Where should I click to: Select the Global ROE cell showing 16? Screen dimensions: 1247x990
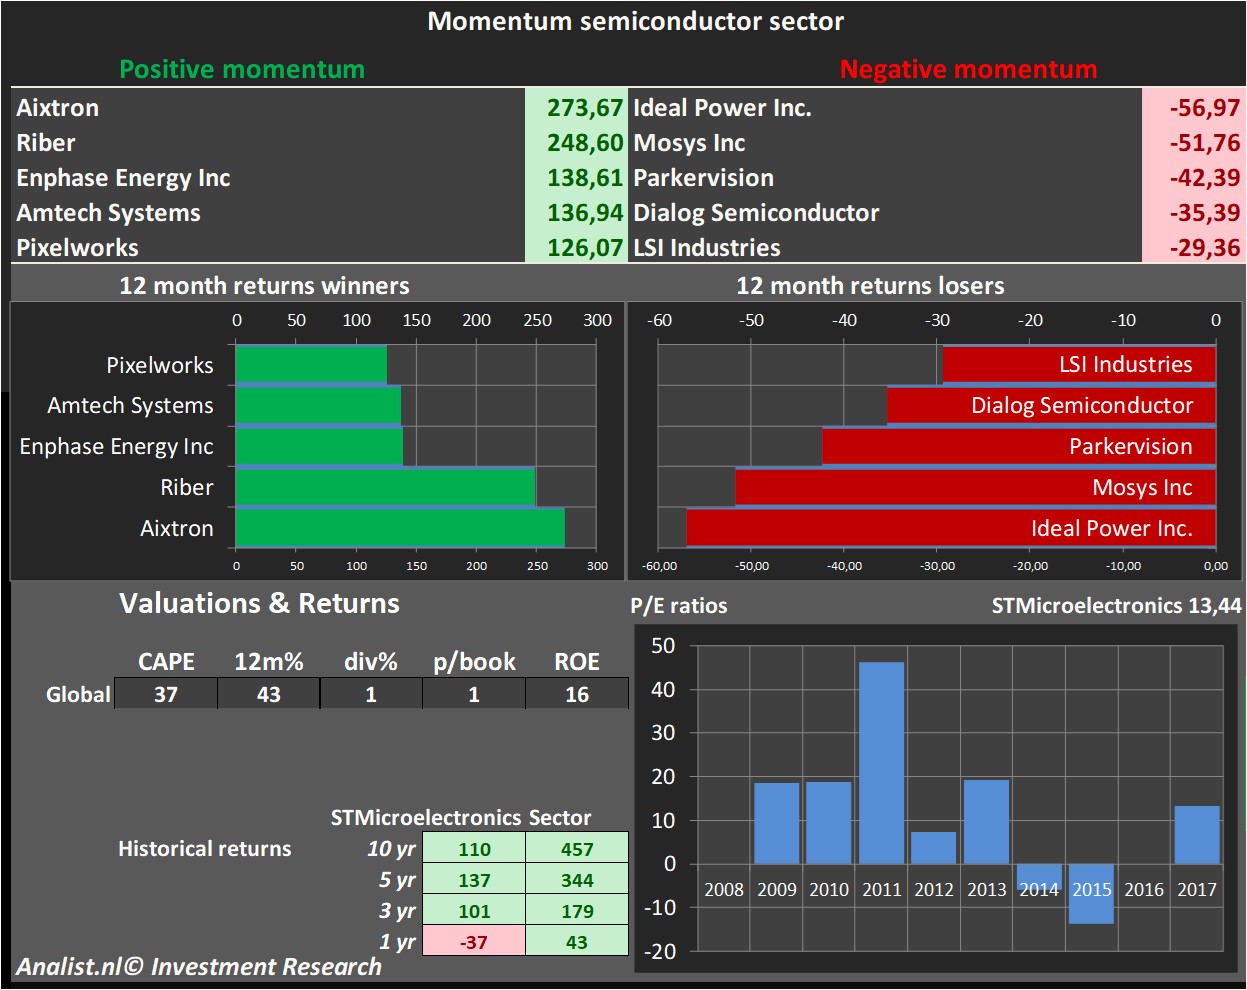(577, 694)
